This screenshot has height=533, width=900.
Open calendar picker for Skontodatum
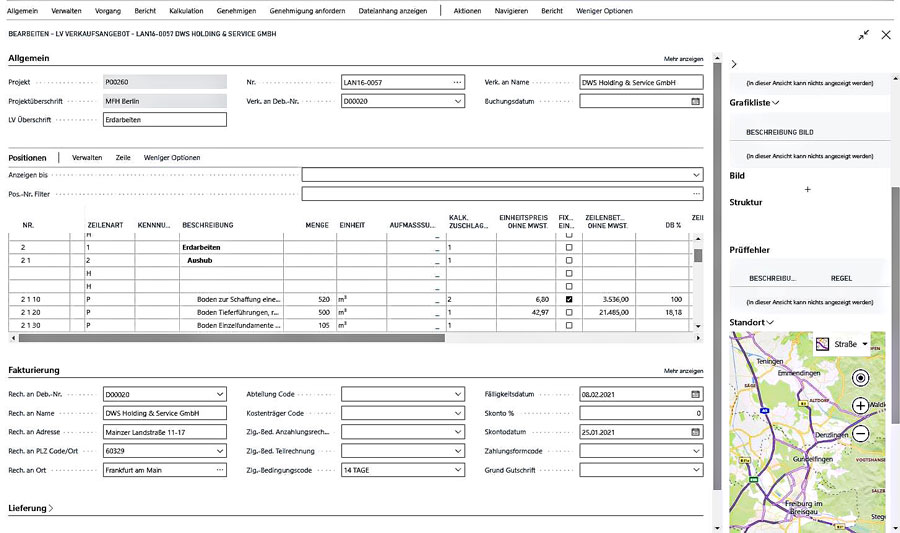tap(695, 432)
